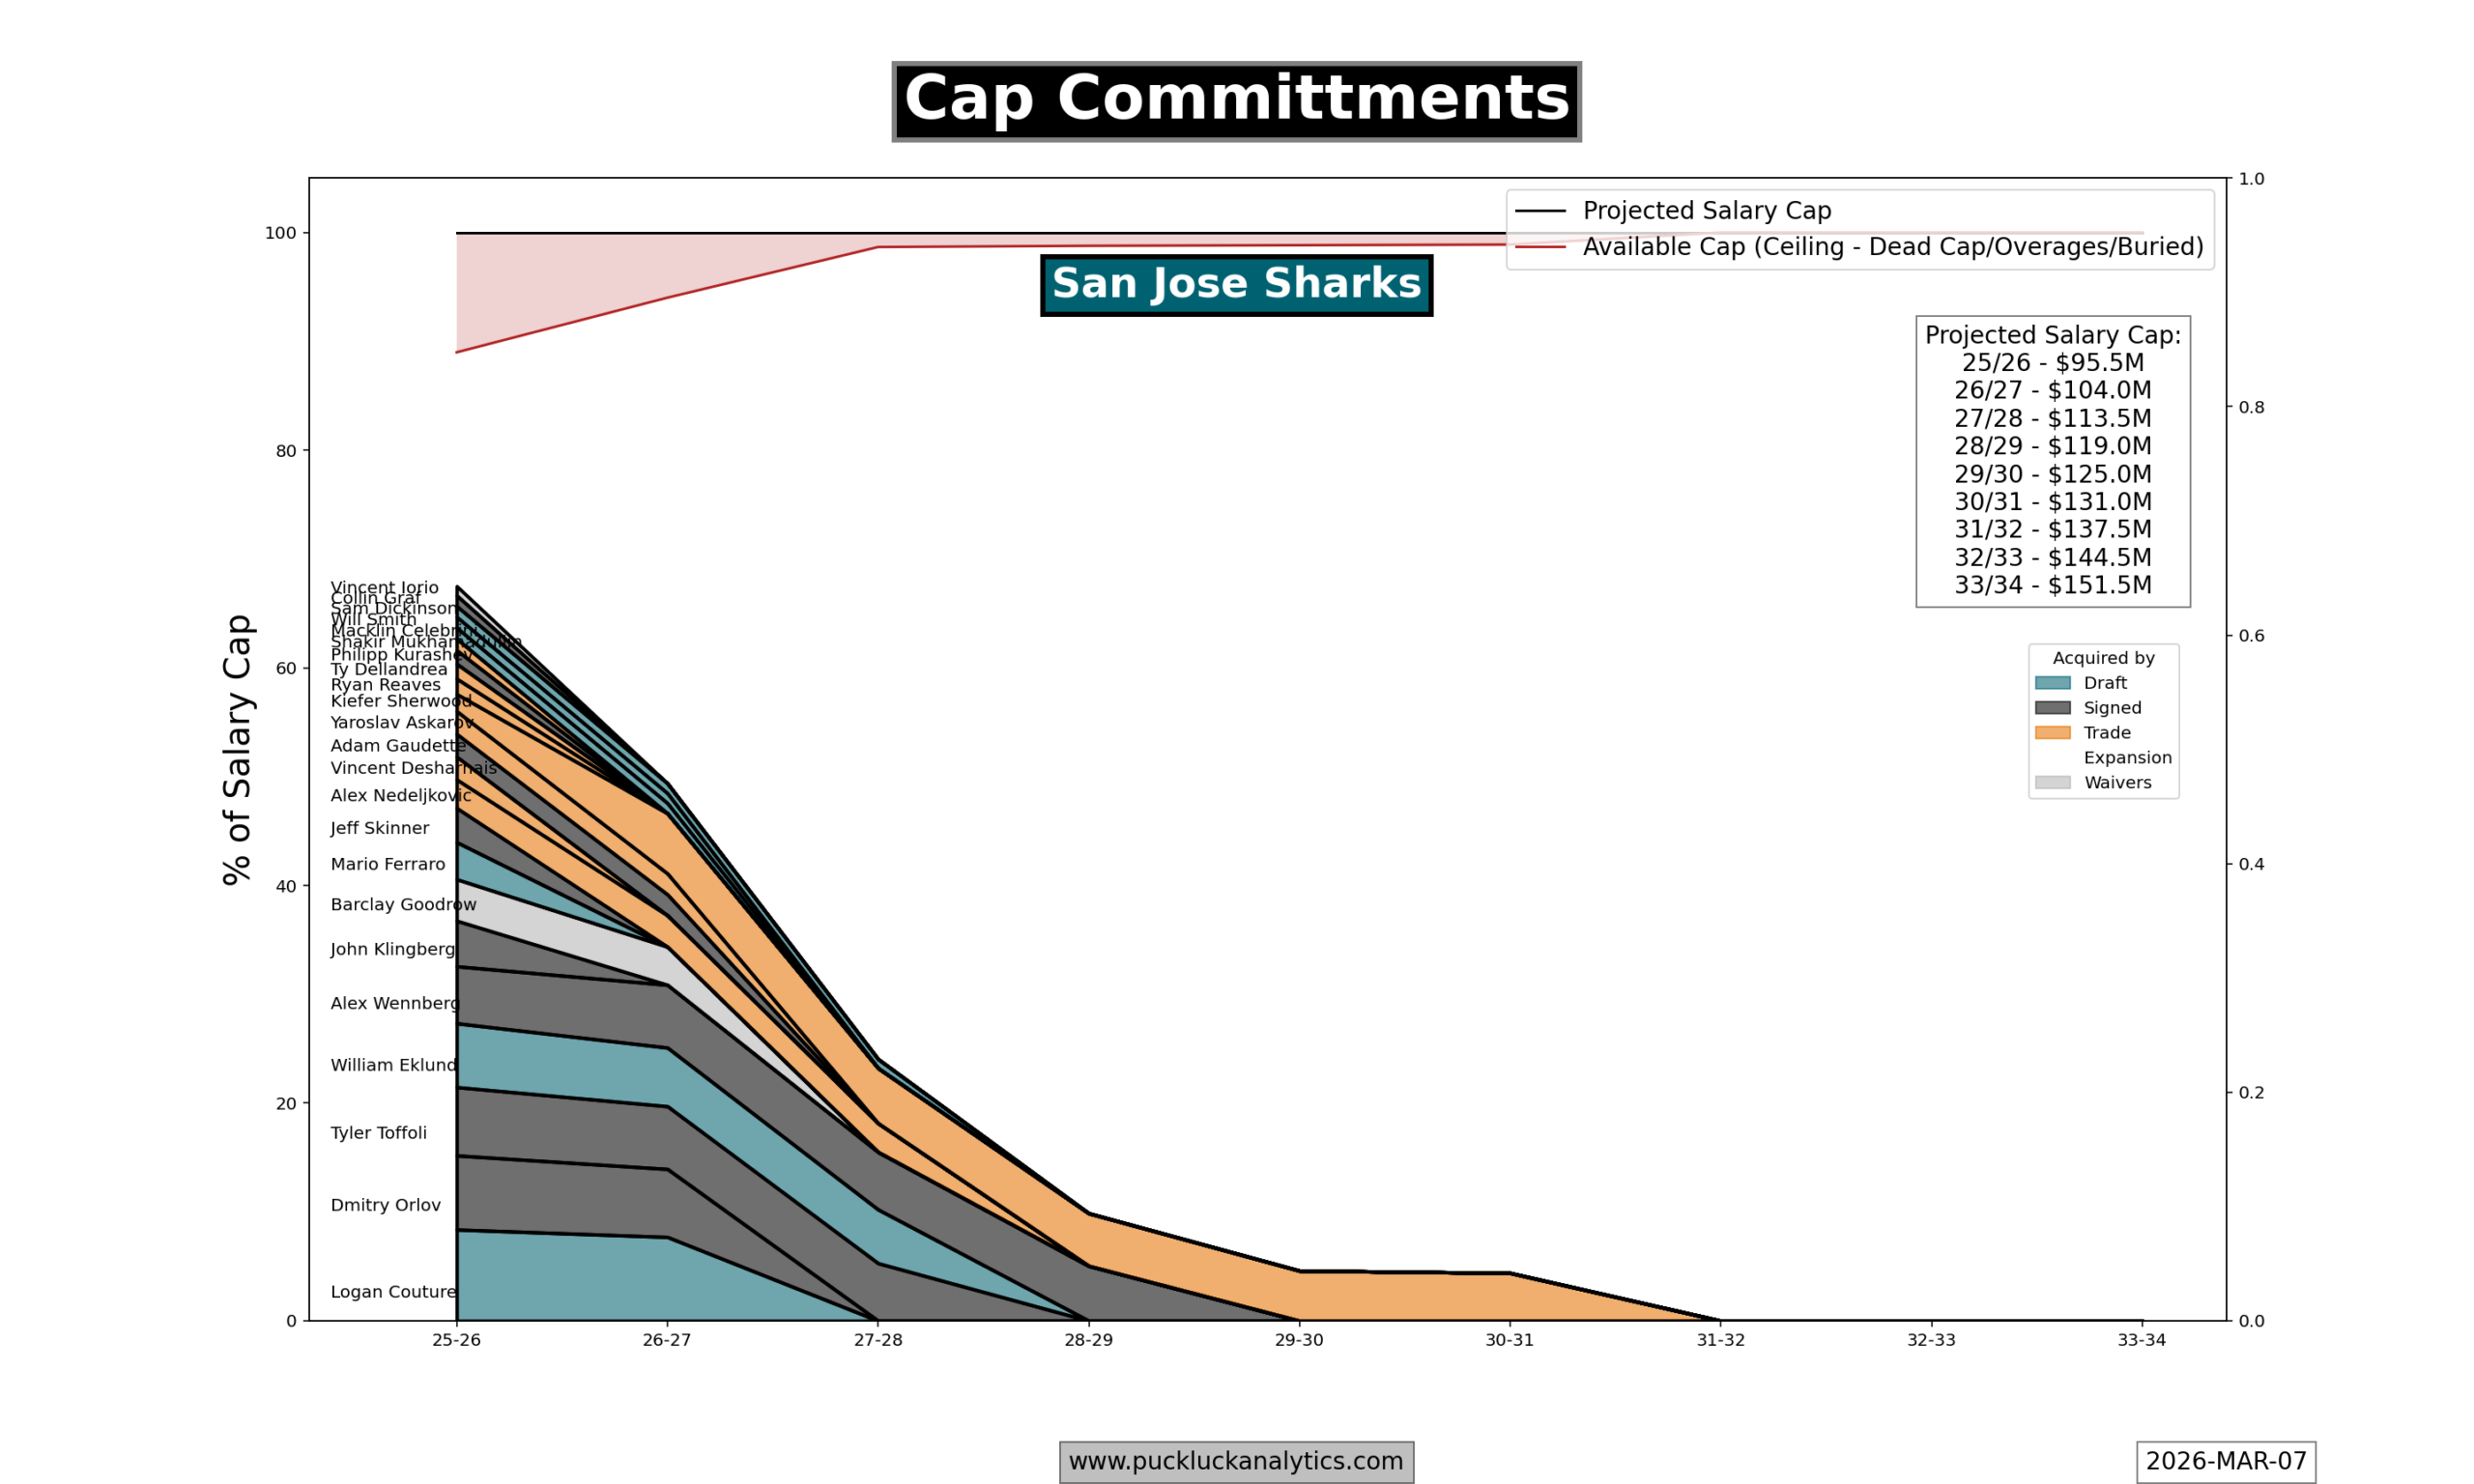Click the 30-31 x-axis season tick

[1509, 1340]
